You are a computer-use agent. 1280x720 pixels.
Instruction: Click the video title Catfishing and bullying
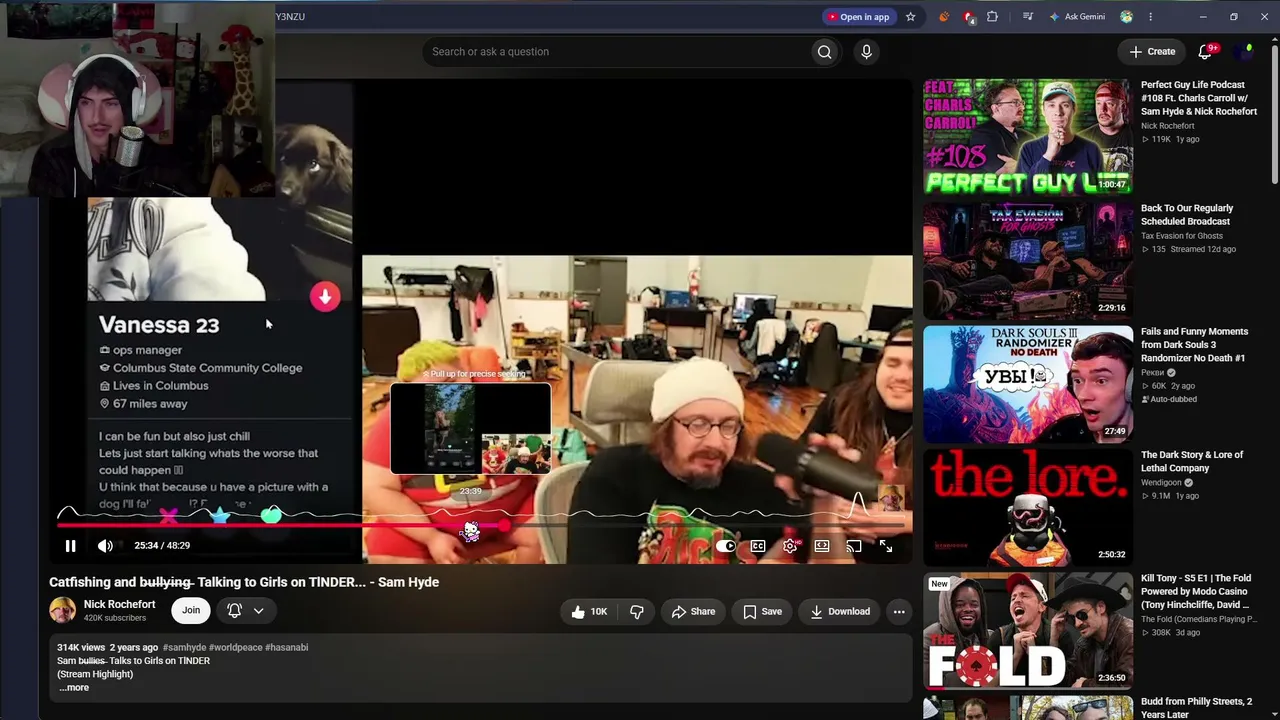click(x=244, y=582)
